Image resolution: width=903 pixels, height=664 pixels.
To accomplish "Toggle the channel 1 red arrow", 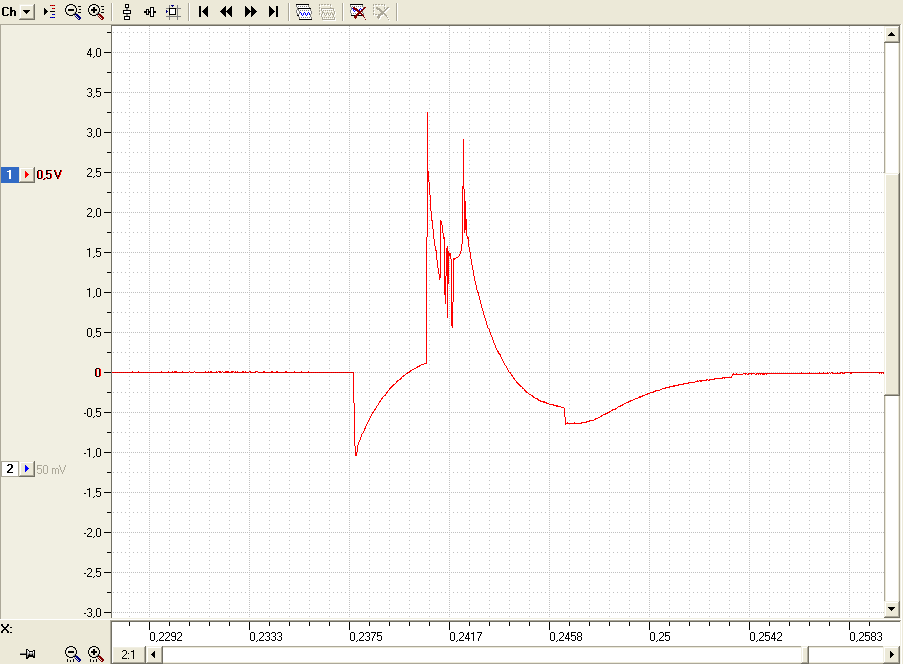I will [x=27, y=174].
